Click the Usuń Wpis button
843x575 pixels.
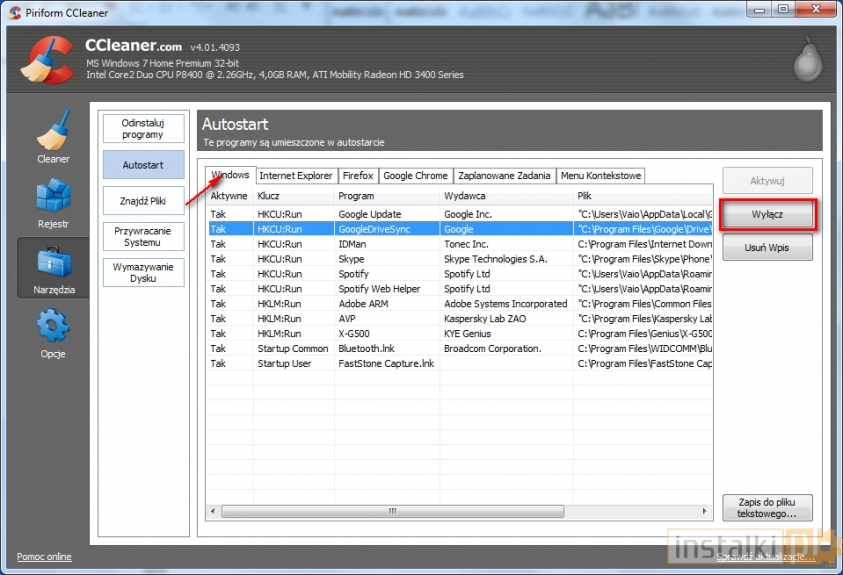(767, 248)
